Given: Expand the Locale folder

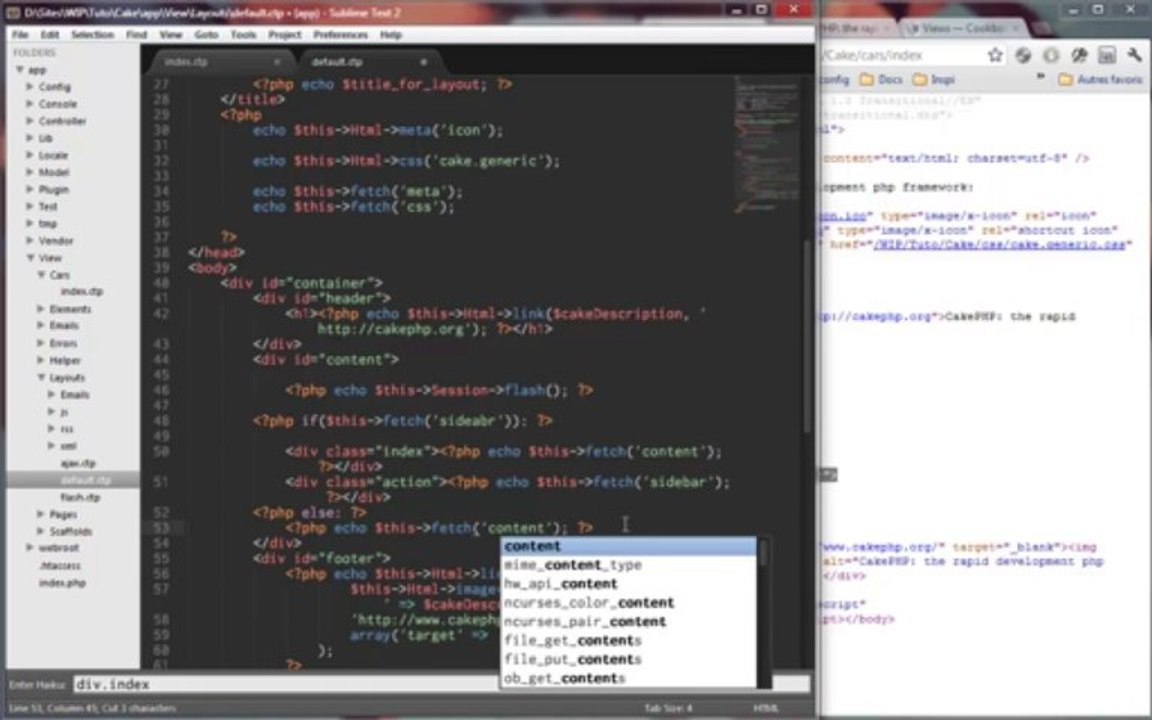Looking at the screenshot, I should click(x=30, y=155).
